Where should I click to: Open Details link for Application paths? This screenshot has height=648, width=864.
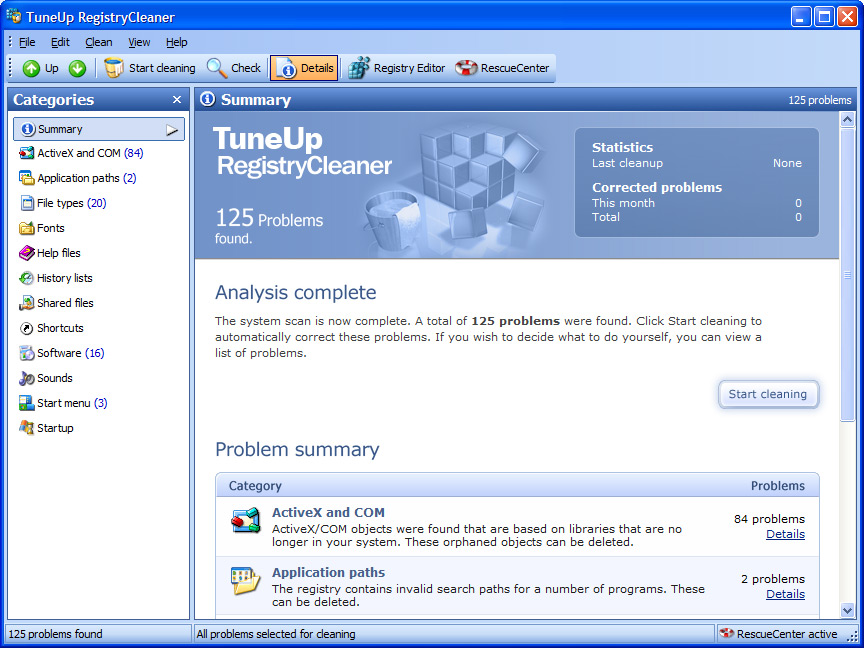pyautogui.click(x=785, y=594)
